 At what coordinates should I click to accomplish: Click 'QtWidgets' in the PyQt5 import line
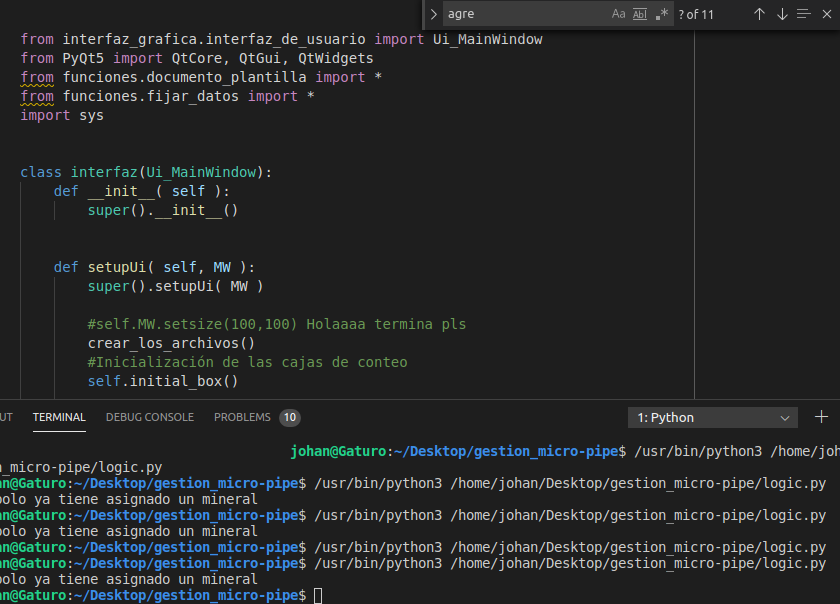(x=336, y=58)
